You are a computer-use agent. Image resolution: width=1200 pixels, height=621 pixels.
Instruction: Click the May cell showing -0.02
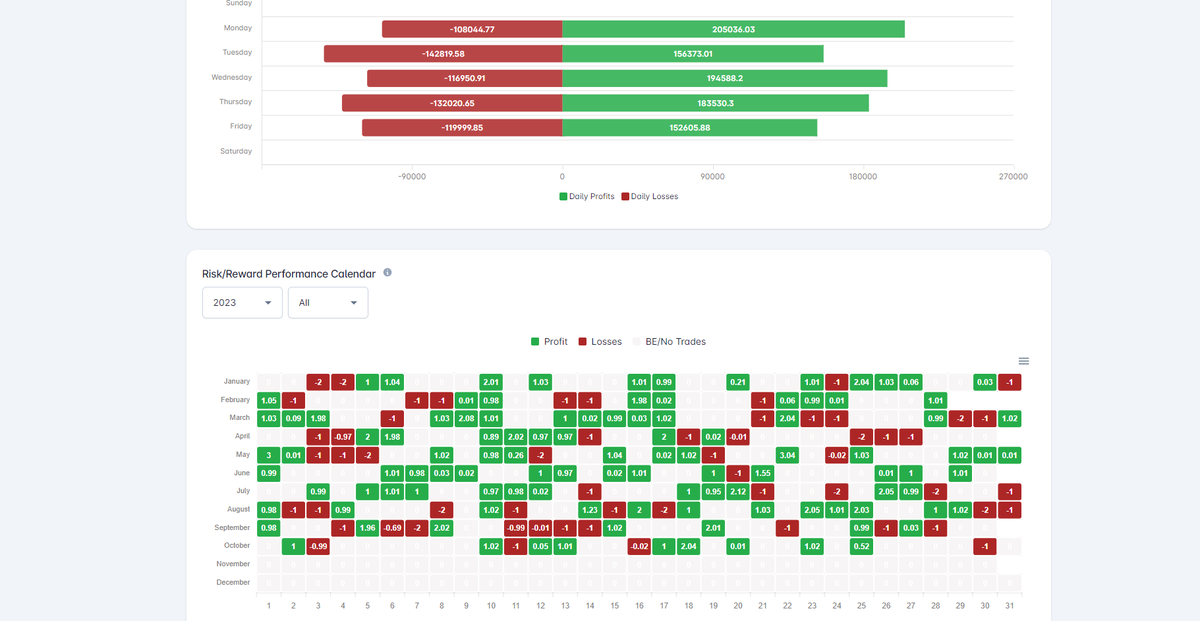coord(837,455)
